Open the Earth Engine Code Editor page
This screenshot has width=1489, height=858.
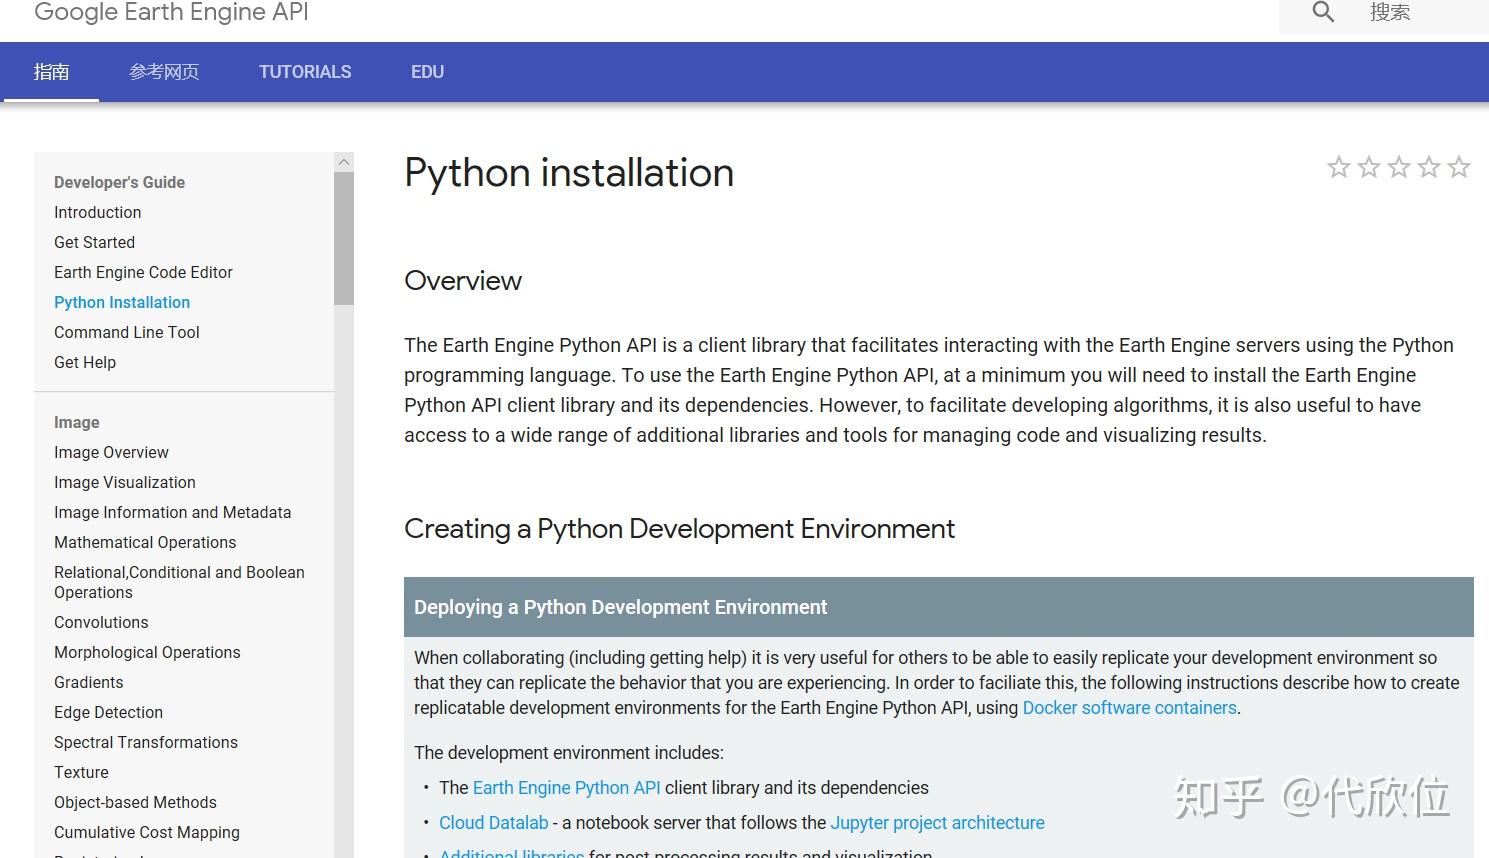pyautogui.click(x=143, y=272)
